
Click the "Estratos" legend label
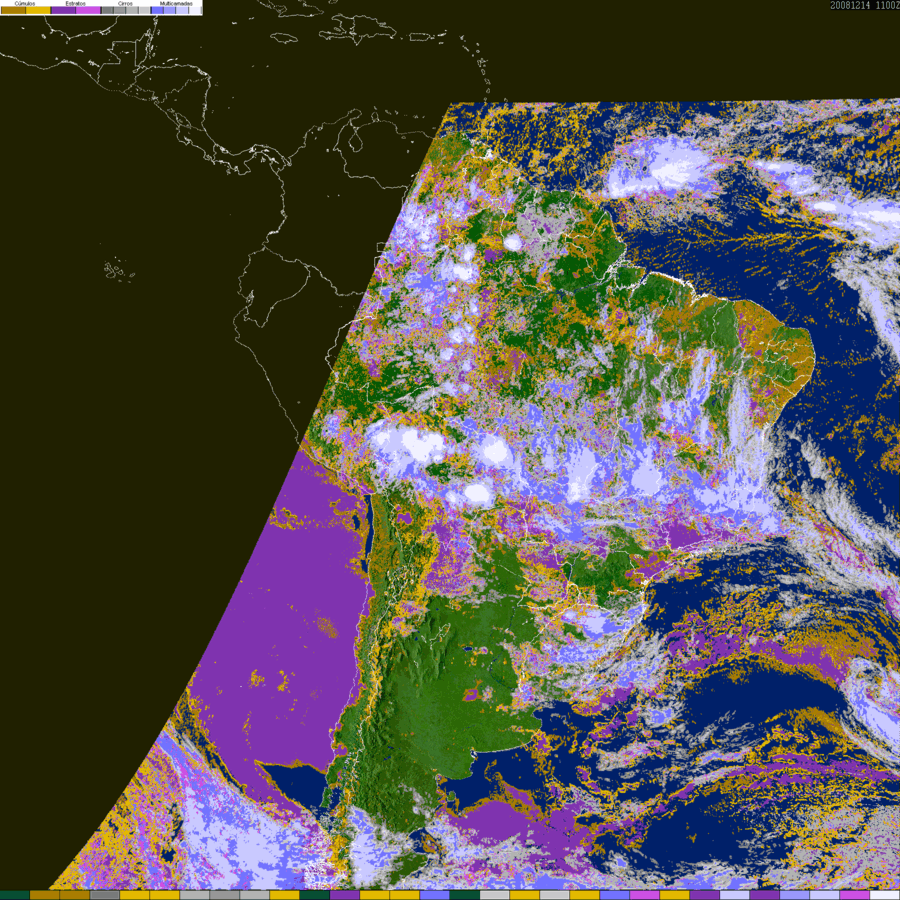(x=75, y=3)
